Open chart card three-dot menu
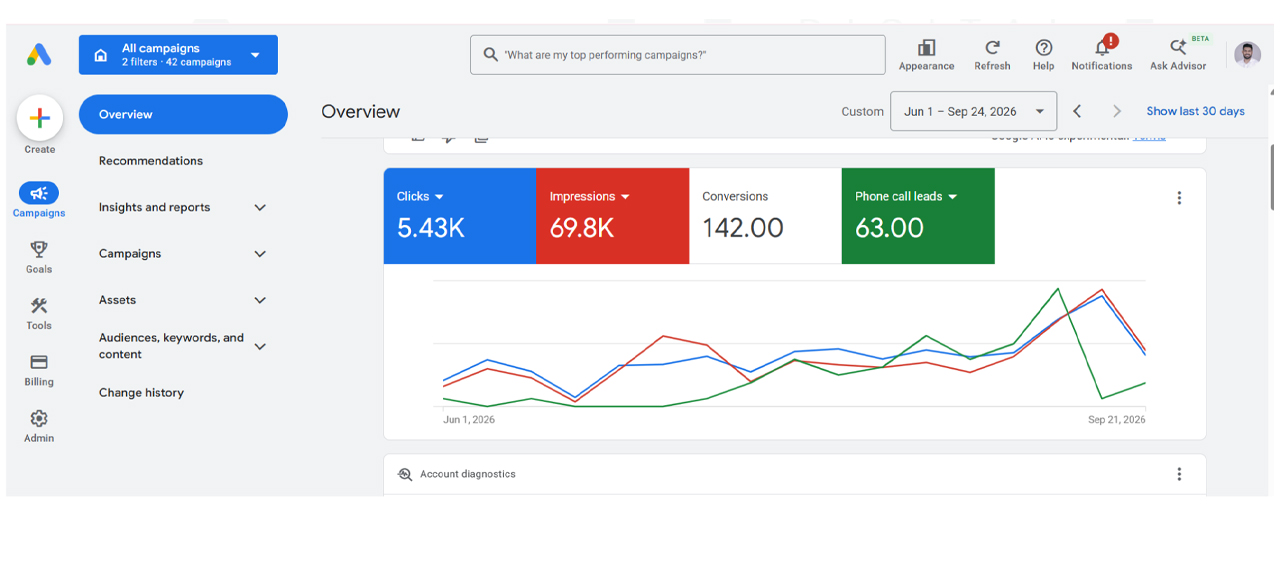The image size is (1280, 572). (1179, 198)
